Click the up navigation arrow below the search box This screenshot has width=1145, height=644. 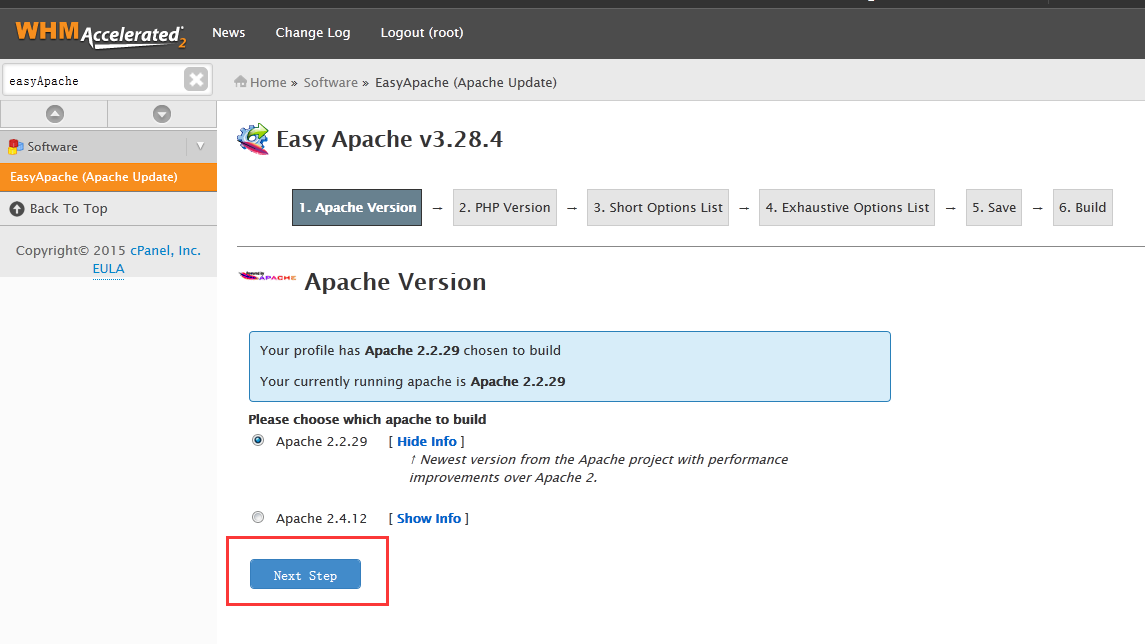[x=55, y=113]
